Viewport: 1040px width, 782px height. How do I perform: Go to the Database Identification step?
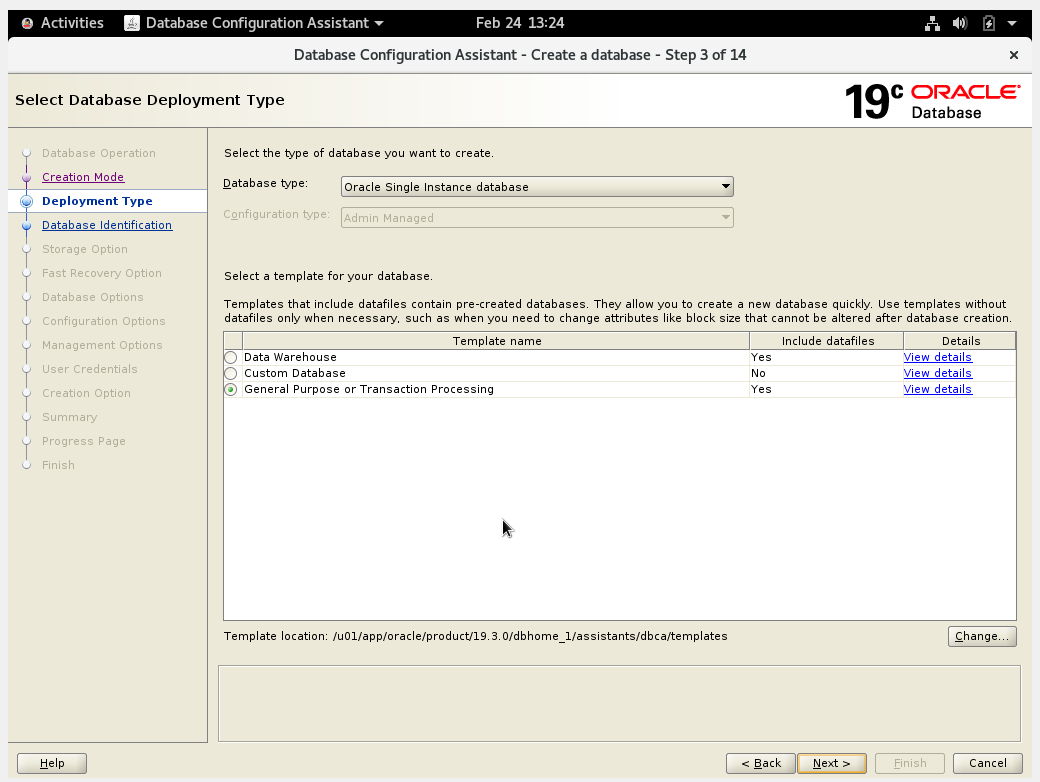[107, 225]
